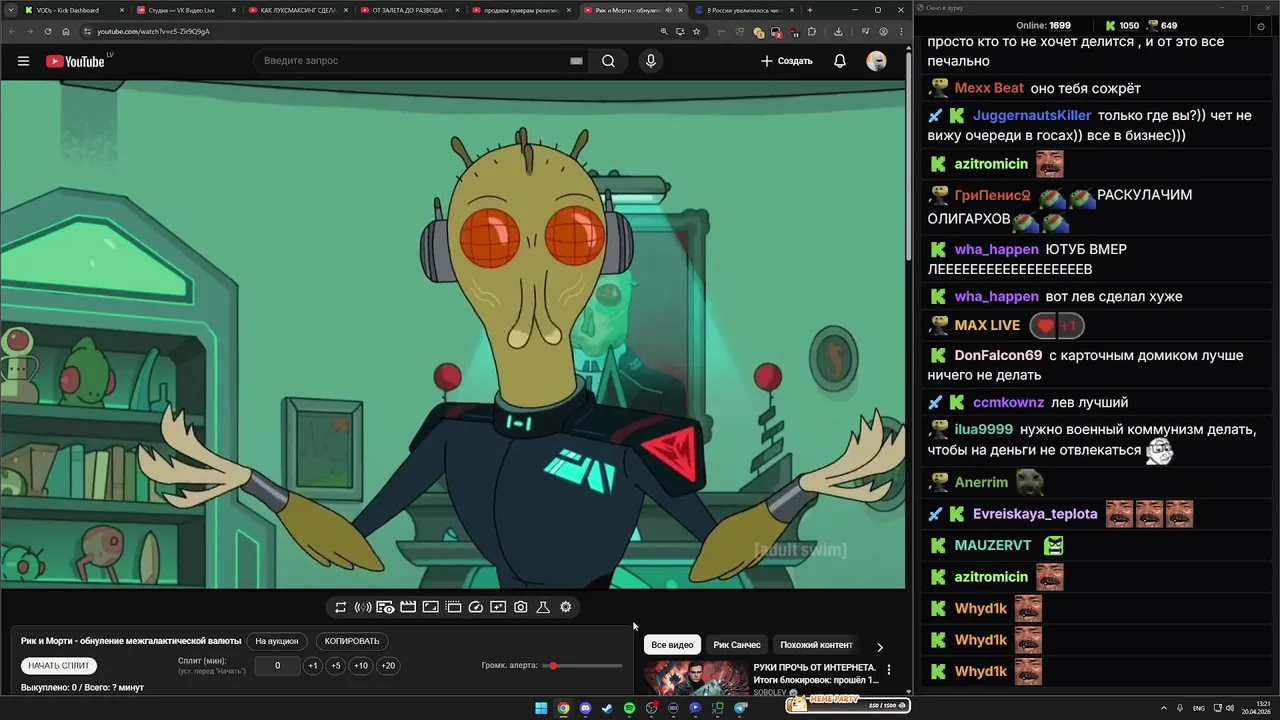Go to the YouTube home logo
Image resolution: width=1280 pixels, height=720 pixels.
pyautogui.click(x=75, y=61)
